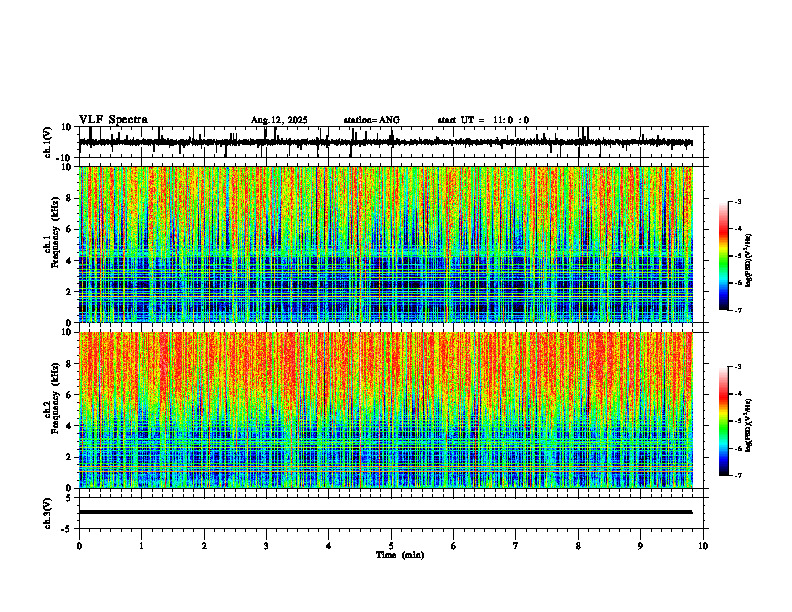Image resolution: width=792 pixels, height=612 pixels.
Task: Click time axis tick label "9"
Action: click(x=640, y=546)
